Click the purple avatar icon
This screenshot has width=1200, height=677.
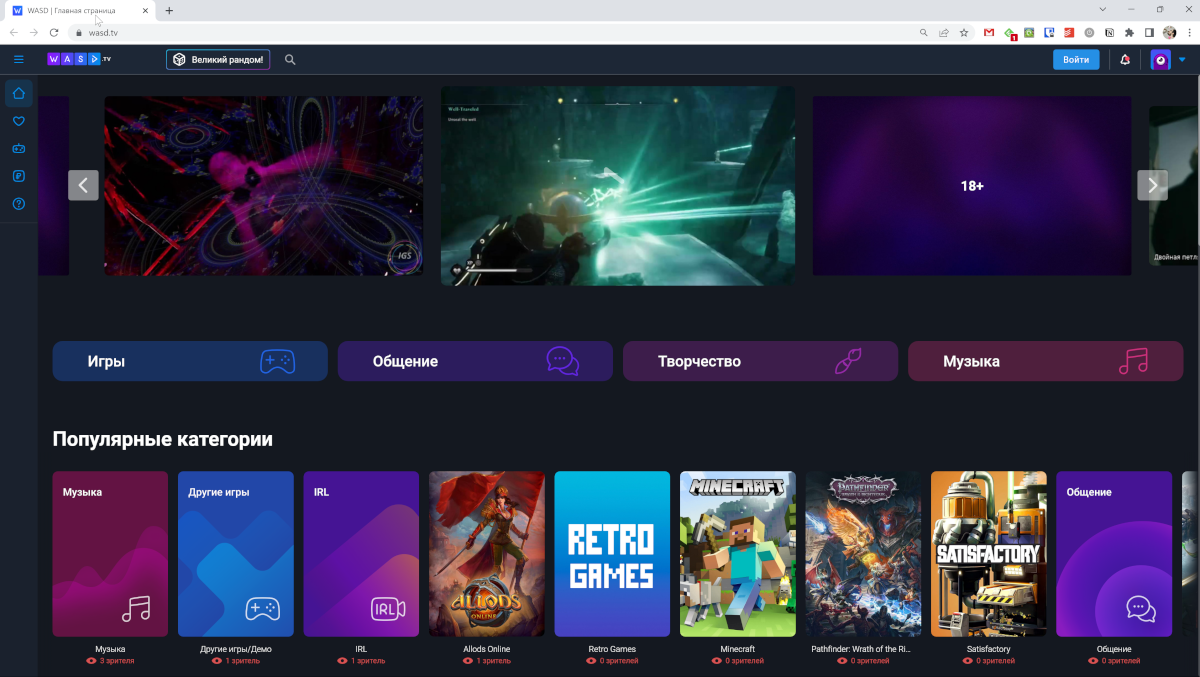pos(1160,60)
